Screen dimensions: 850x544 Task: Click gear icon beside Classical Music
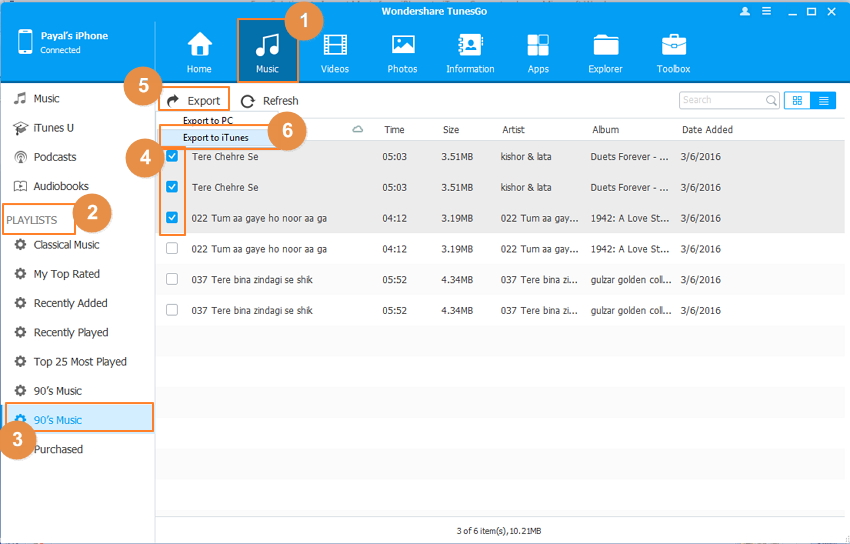(20, 244)
